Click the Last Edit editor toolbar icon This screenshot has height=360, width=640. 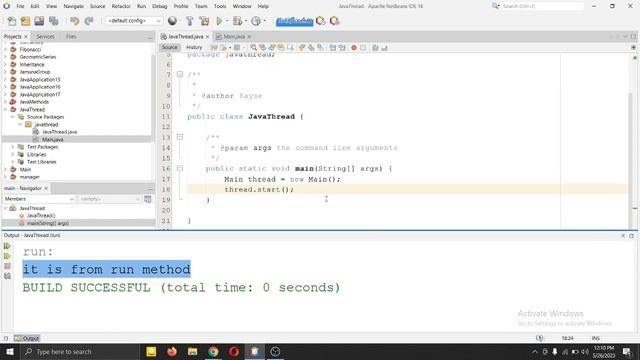(x=214, y=48)
